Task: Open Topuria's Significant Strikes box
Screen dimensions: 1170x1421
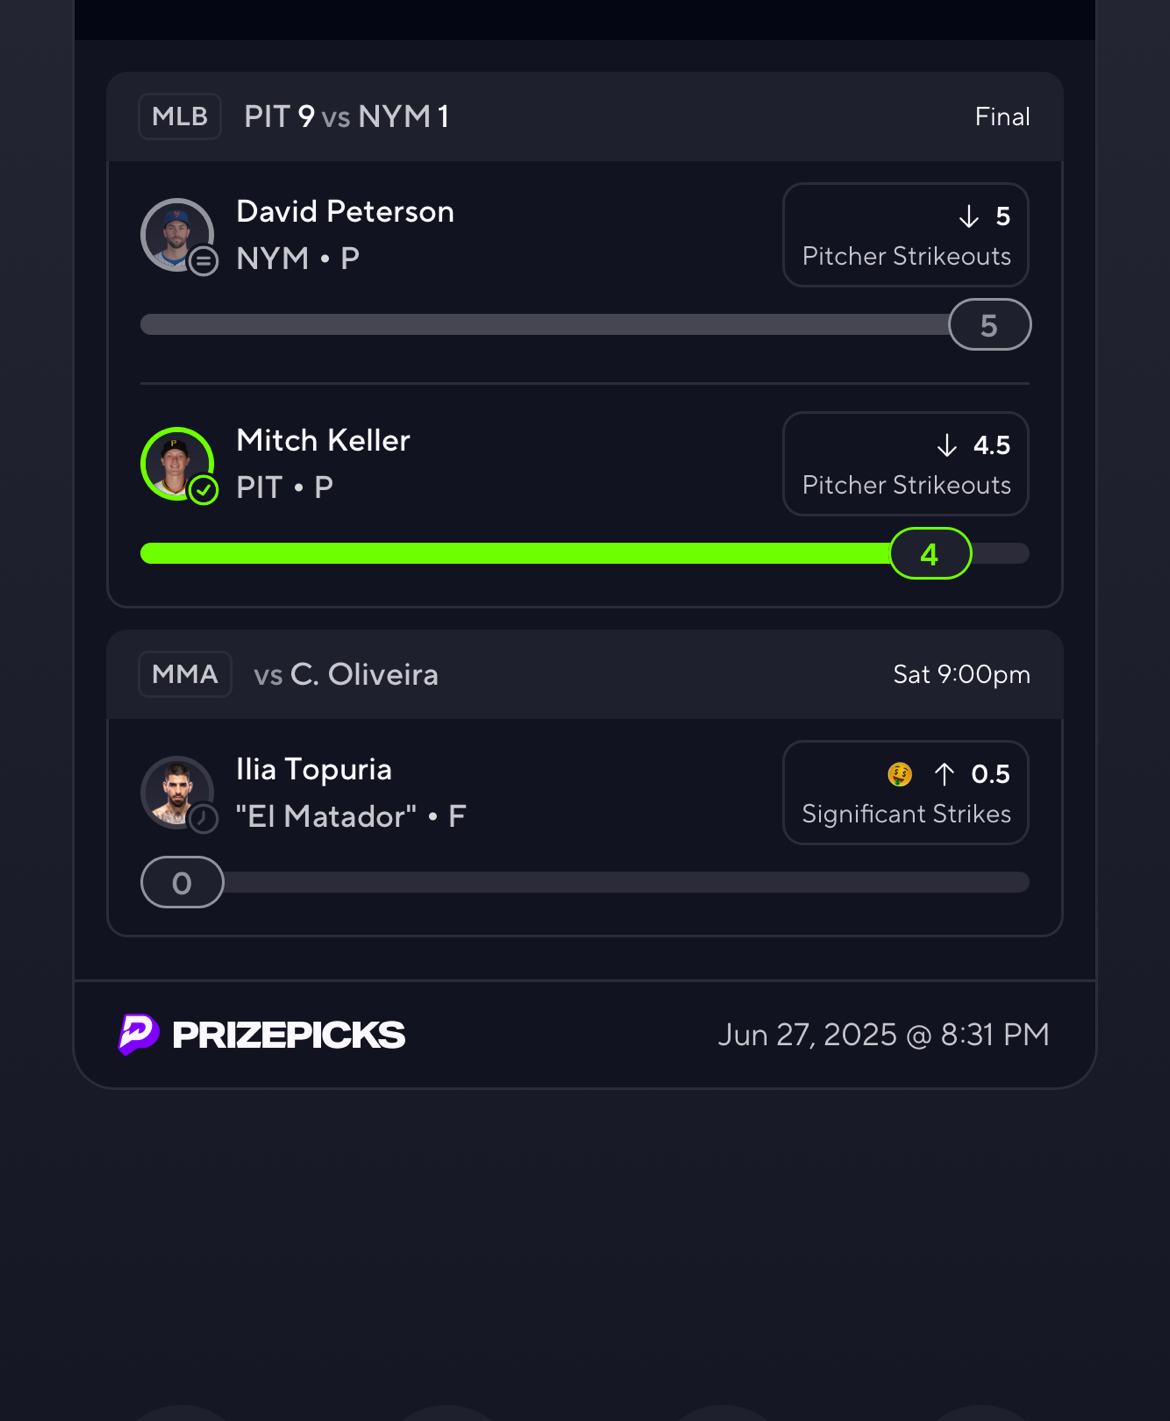Action: click(x=906, y=793)
